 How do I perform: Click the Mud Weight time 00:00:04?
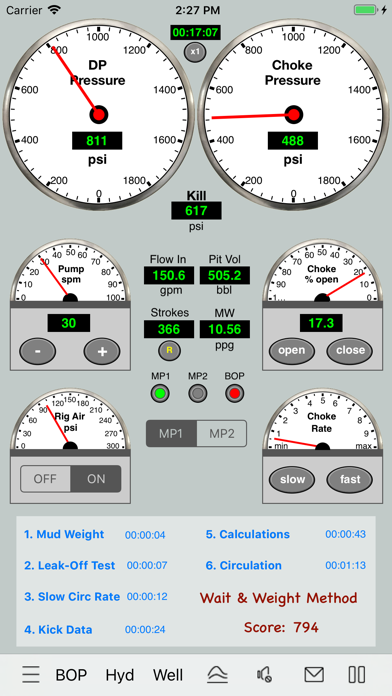click(145, 535)
